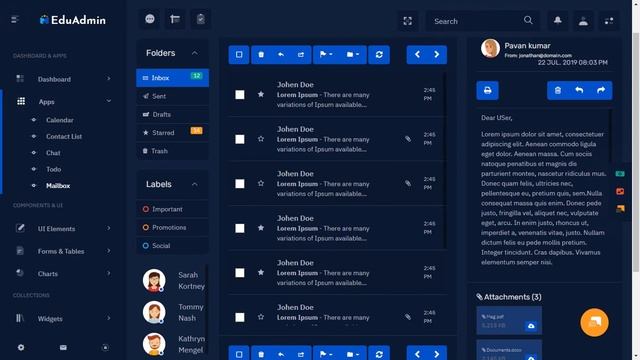Check the fourth Johen Doe email
Screen dimensions: 640x360
coord(240,228)
